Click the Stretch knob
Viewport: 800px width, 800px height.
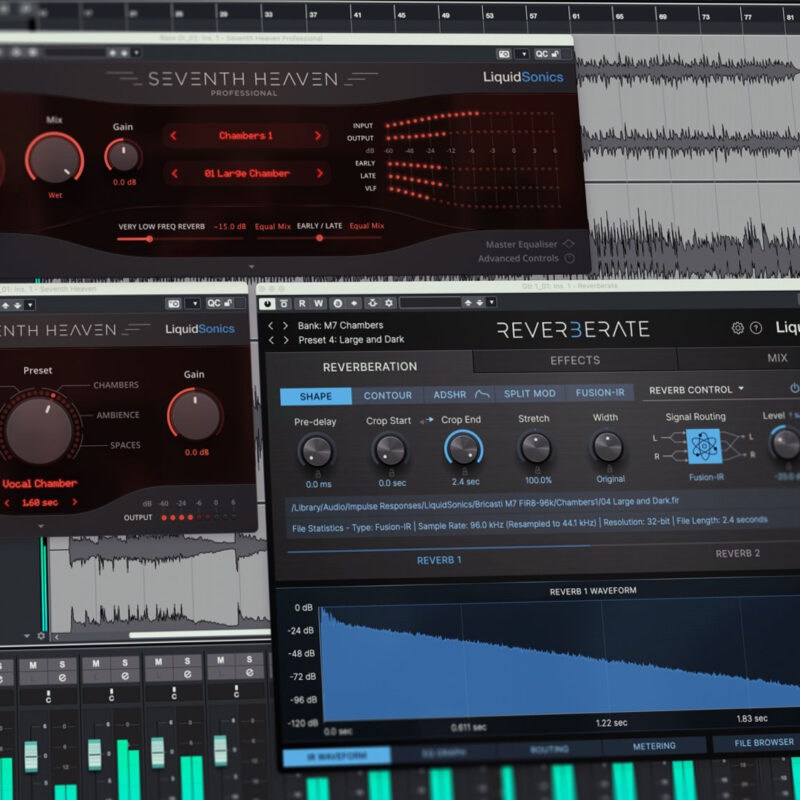536,447
